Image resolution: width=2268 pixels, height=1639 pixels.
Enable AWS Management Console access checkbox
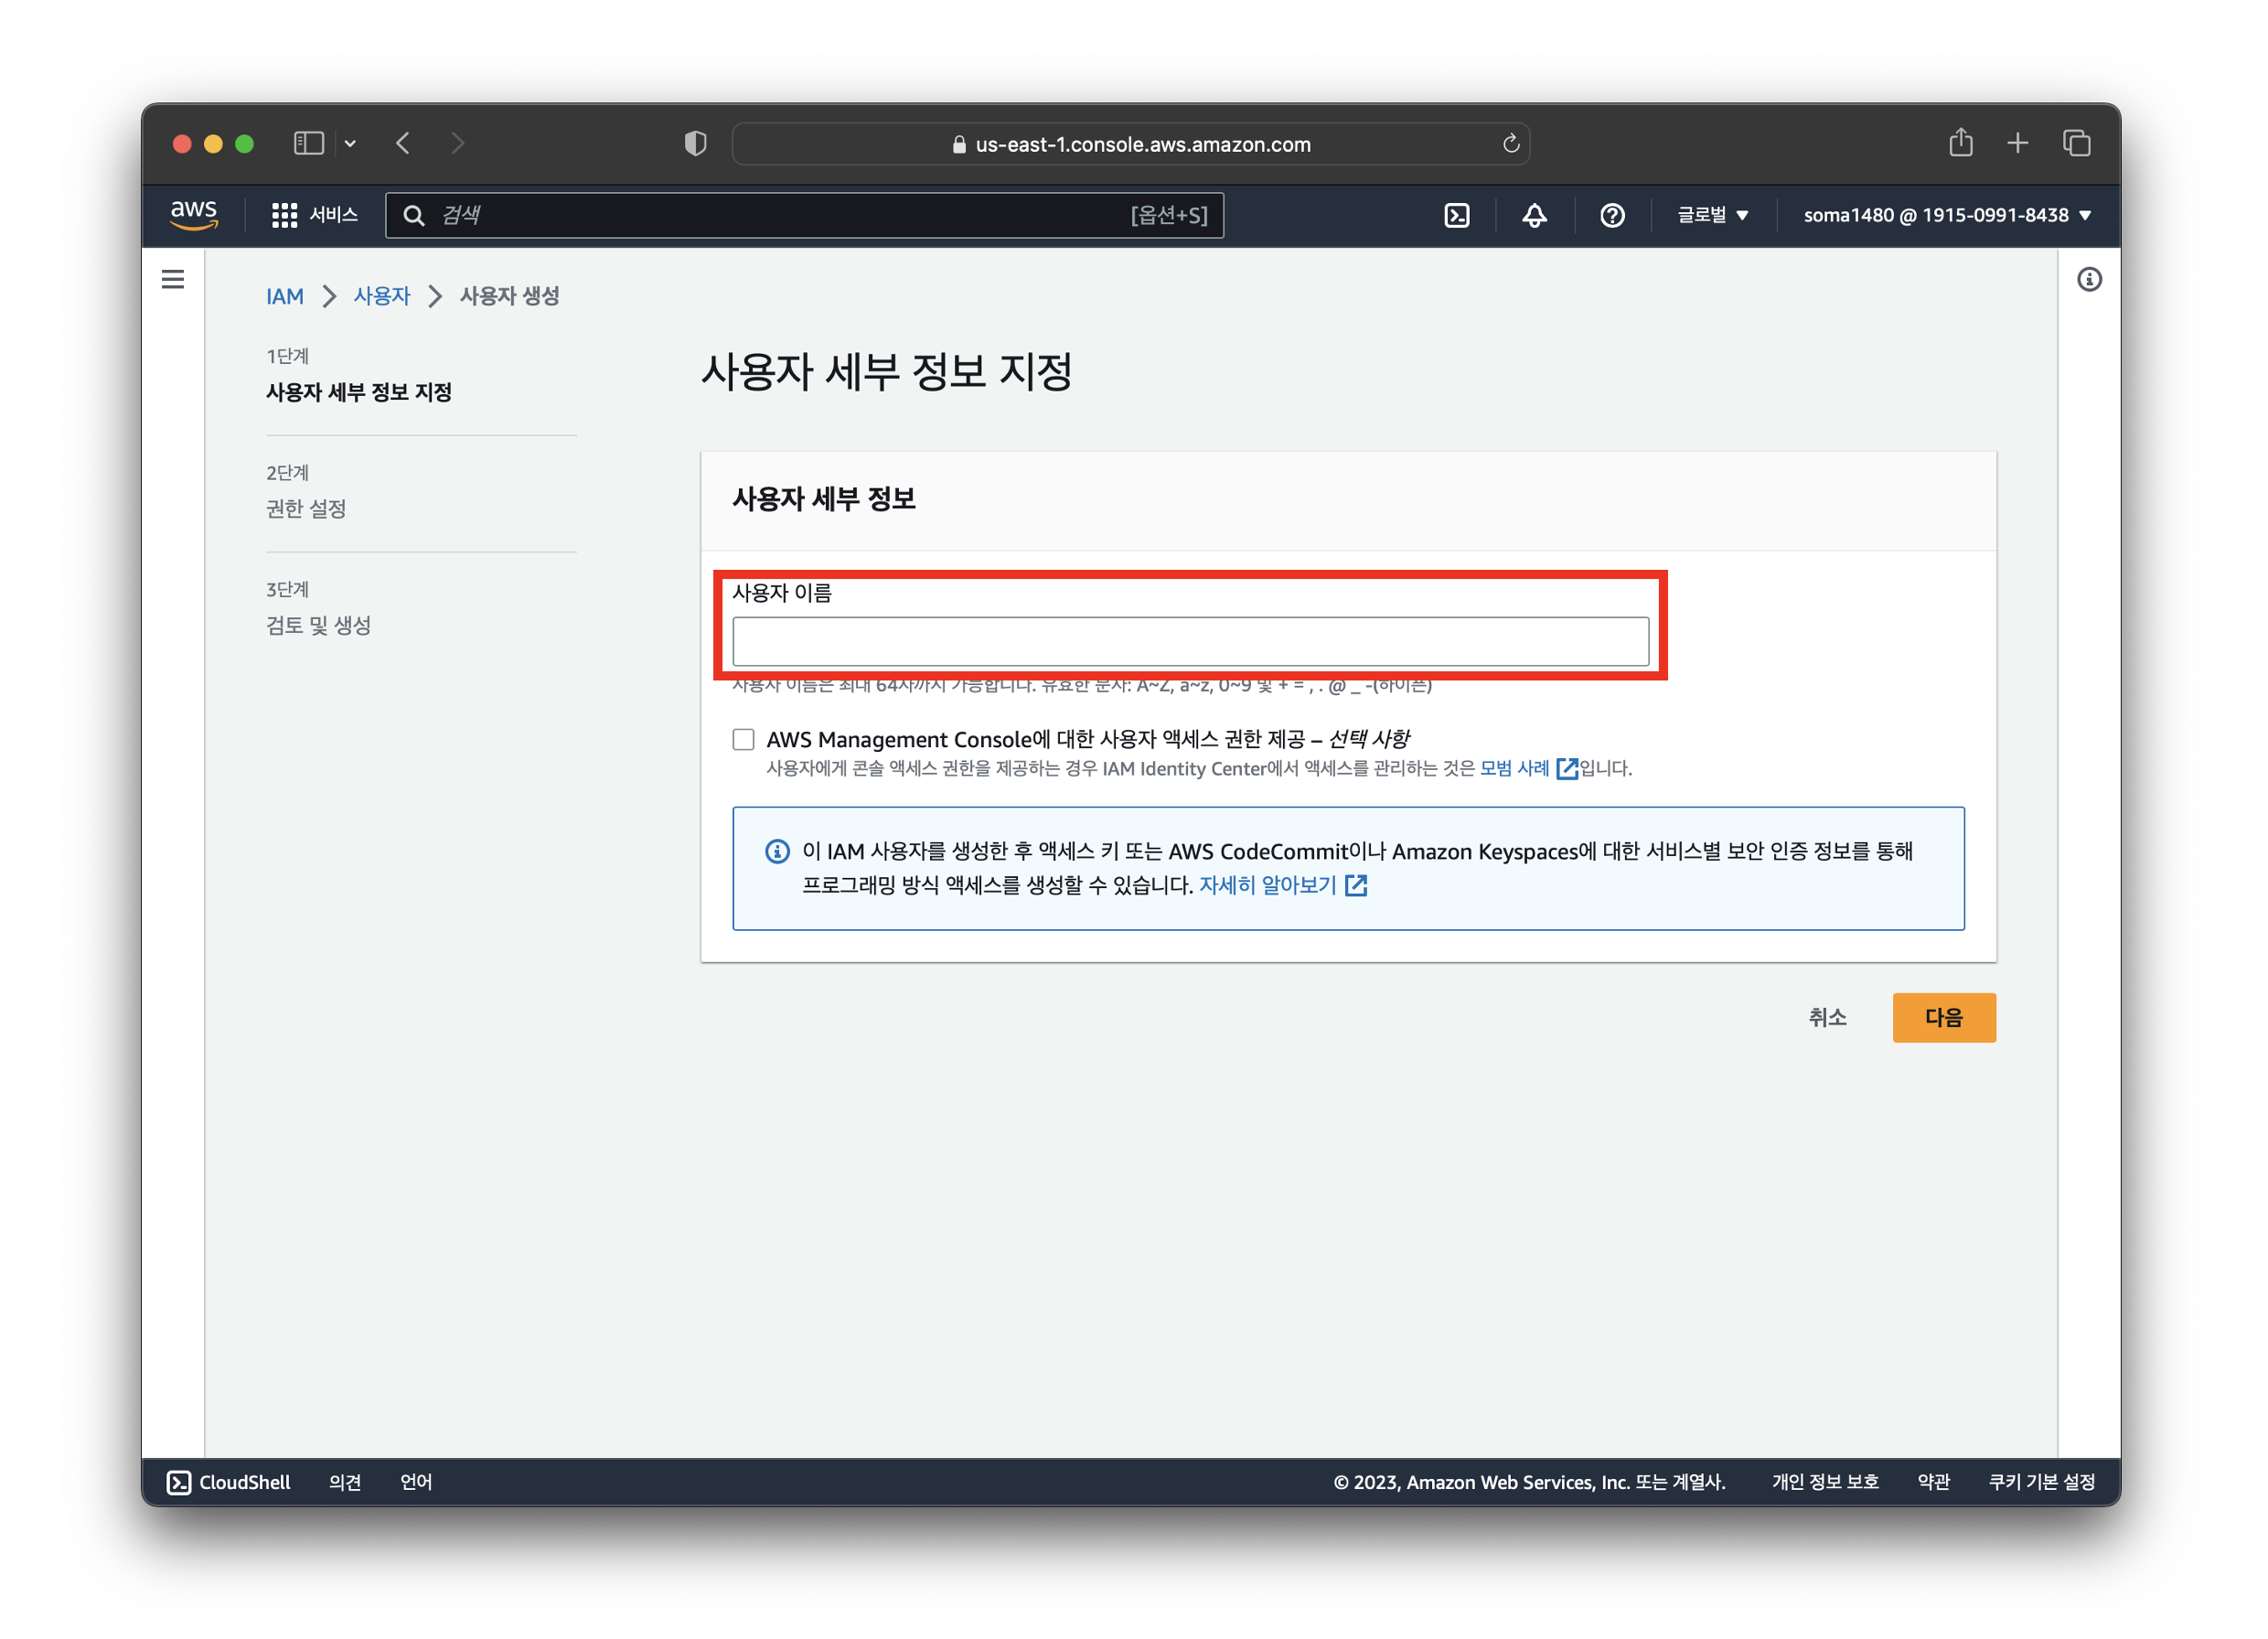coord(743,740)
